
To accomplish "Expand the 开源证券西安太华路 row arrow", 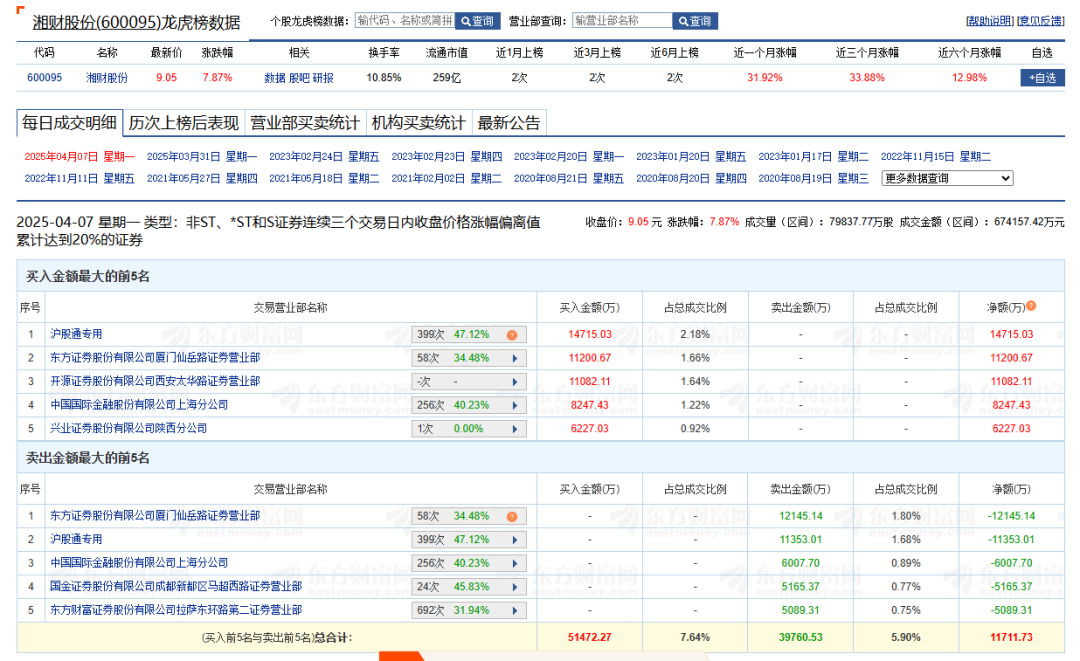I will [515, 382].
